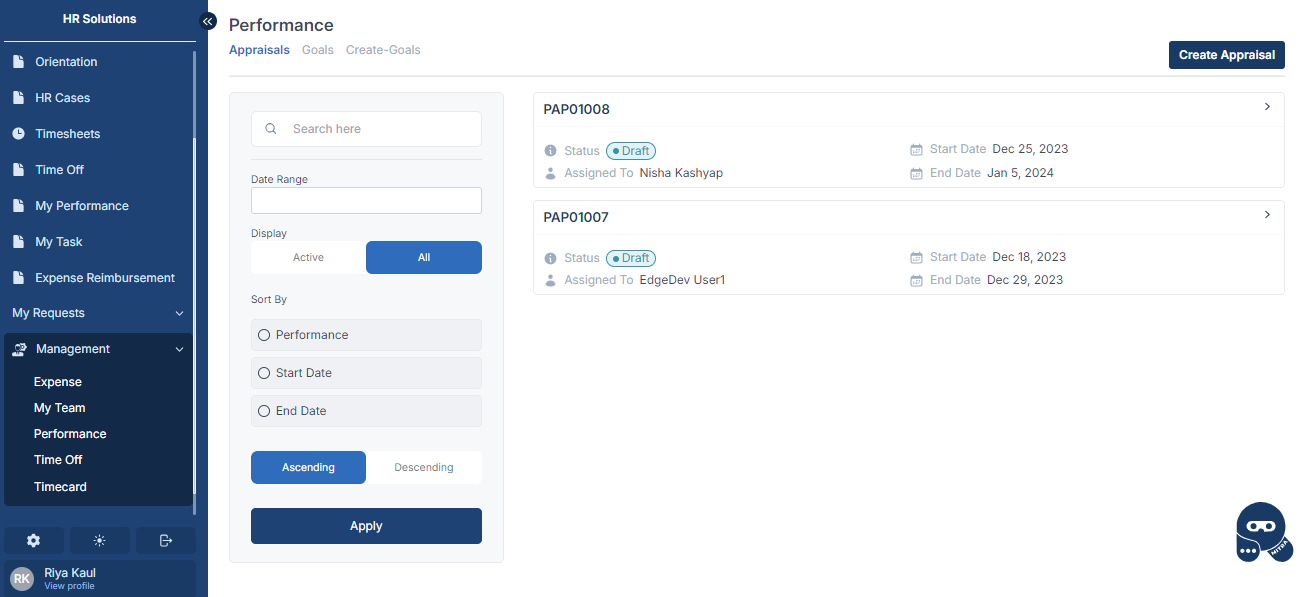Open the Miyaa chatbot assistant icon
Viewport: 1302px width, 597px height.
tap(1262, 533)
